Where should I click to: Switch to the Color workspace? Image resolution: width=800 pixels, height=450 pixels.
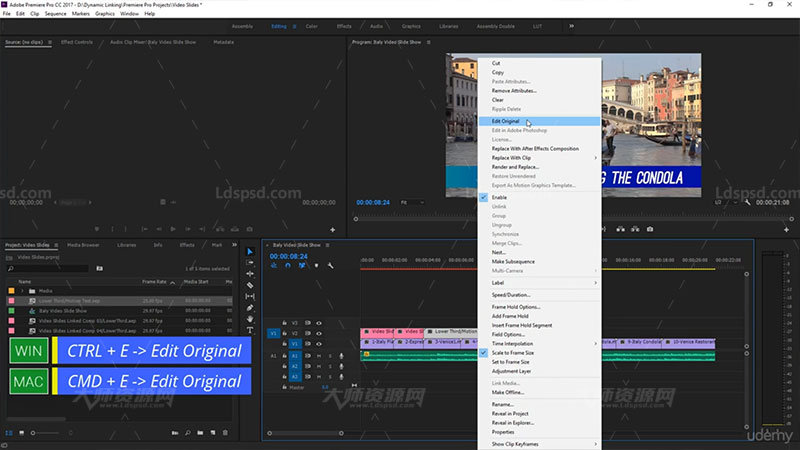coord(311,26)
